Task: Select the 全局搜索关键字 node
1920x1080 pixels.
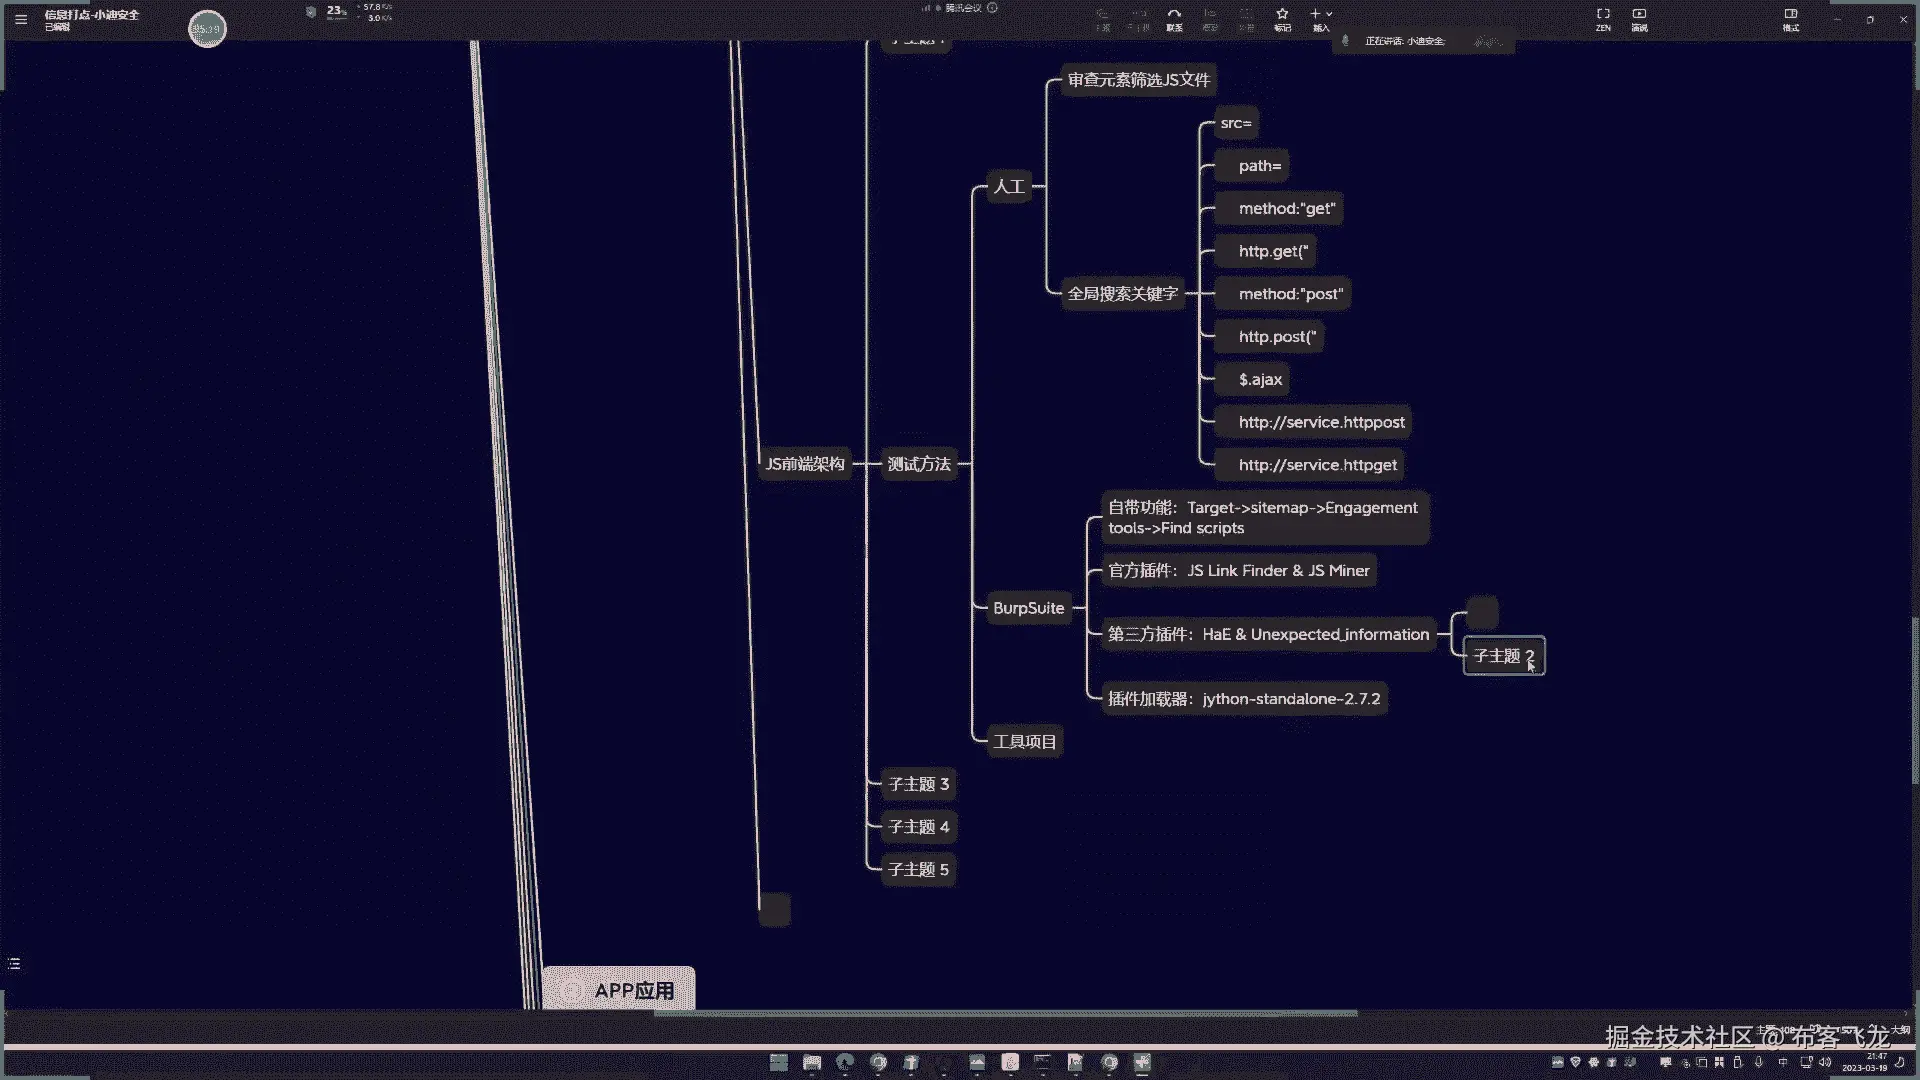Action: (1122, 294)
